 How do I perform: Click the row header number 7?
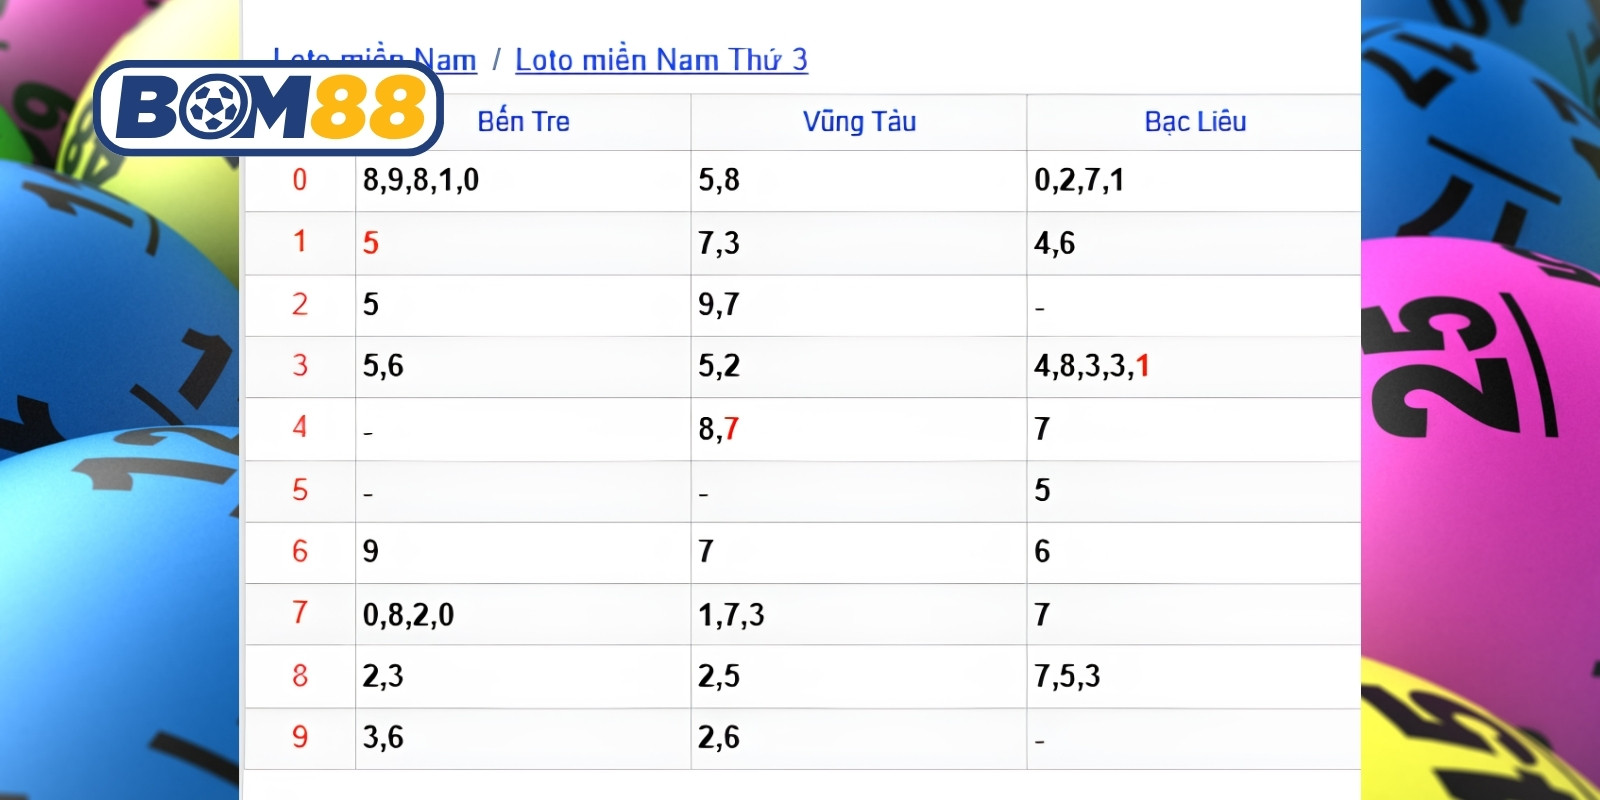point(299,612)
